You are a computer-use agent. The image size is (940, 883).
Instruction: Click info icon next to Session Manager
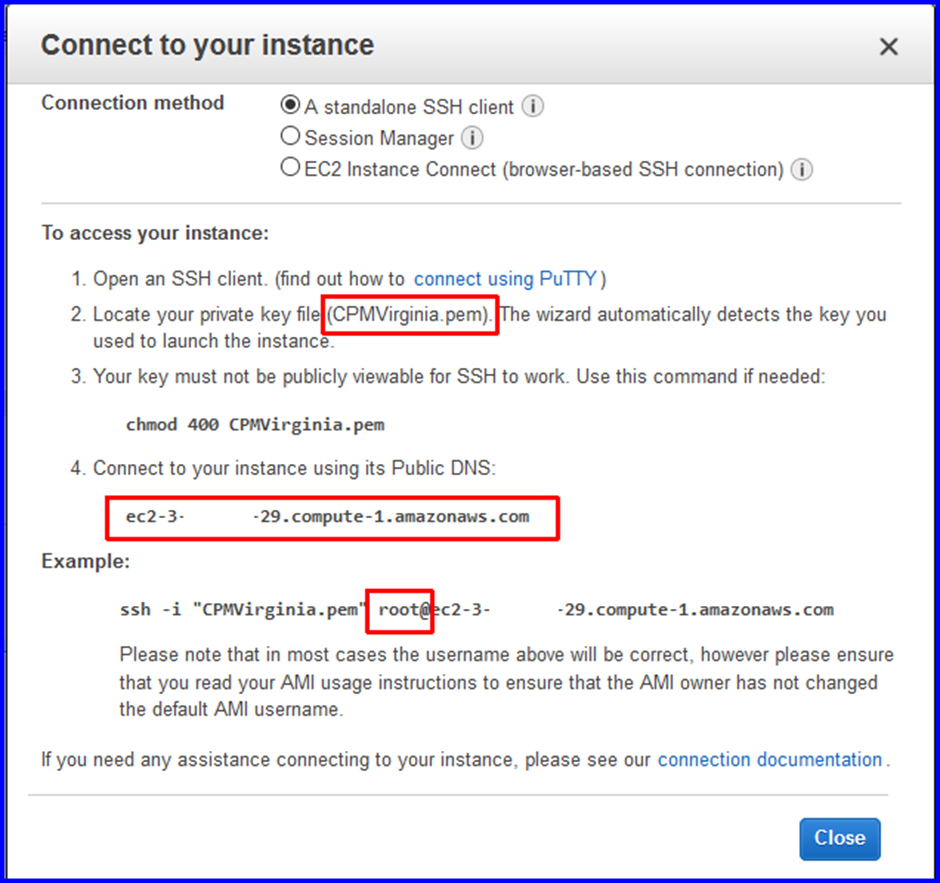pos(473,138)
